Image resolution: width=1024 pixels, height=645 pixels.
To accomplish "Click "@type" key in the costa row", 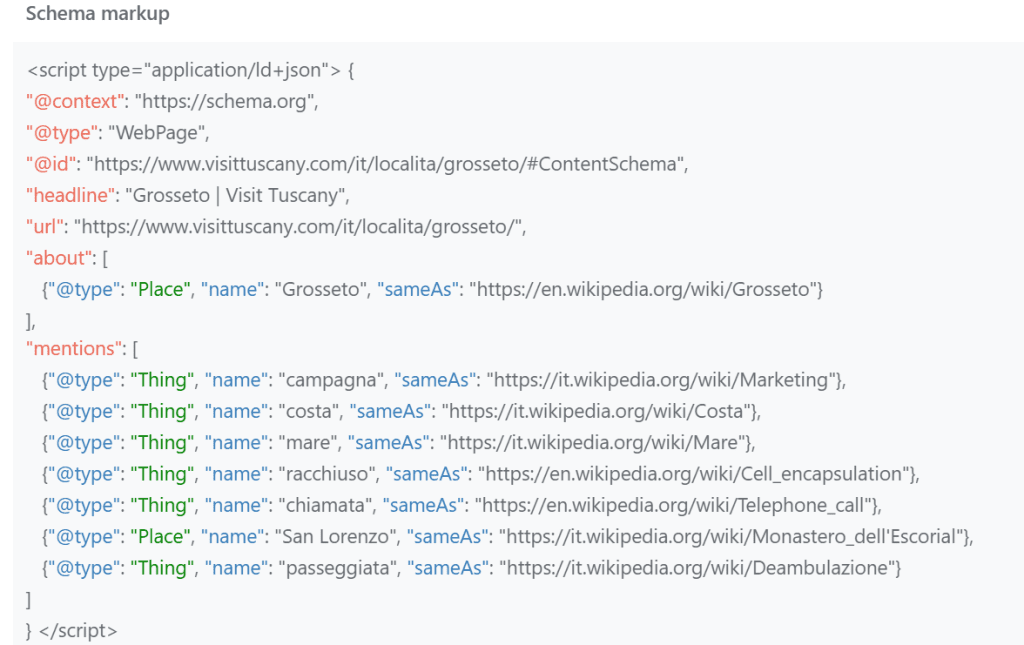I will (84, 411).
